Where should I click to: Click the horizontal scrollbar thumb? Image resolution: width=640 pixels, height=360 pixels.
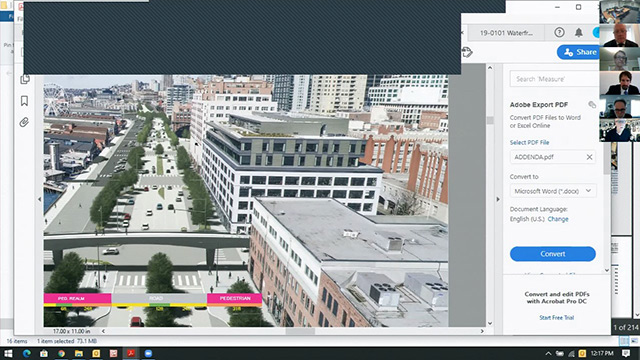point(300,331)
